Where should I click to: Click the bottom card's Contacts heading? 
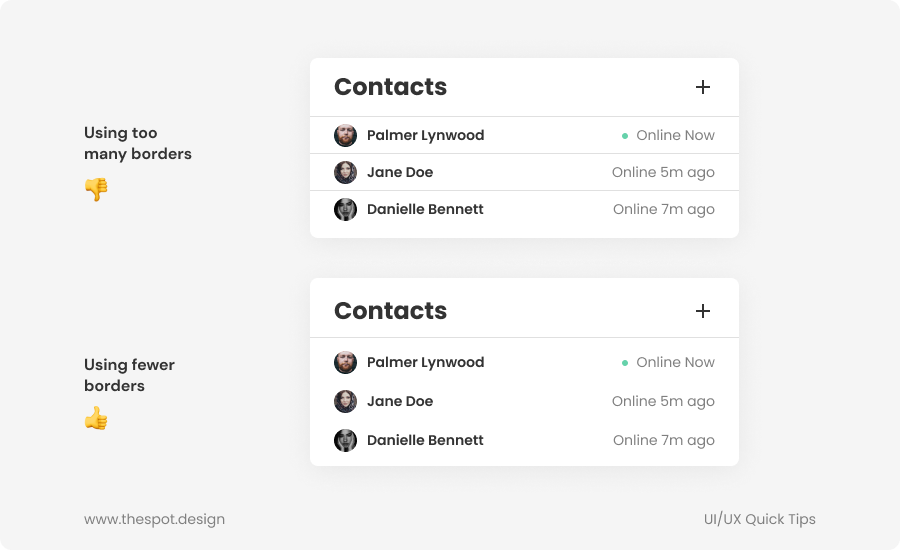pyautogui.click(x=390, y=311)
